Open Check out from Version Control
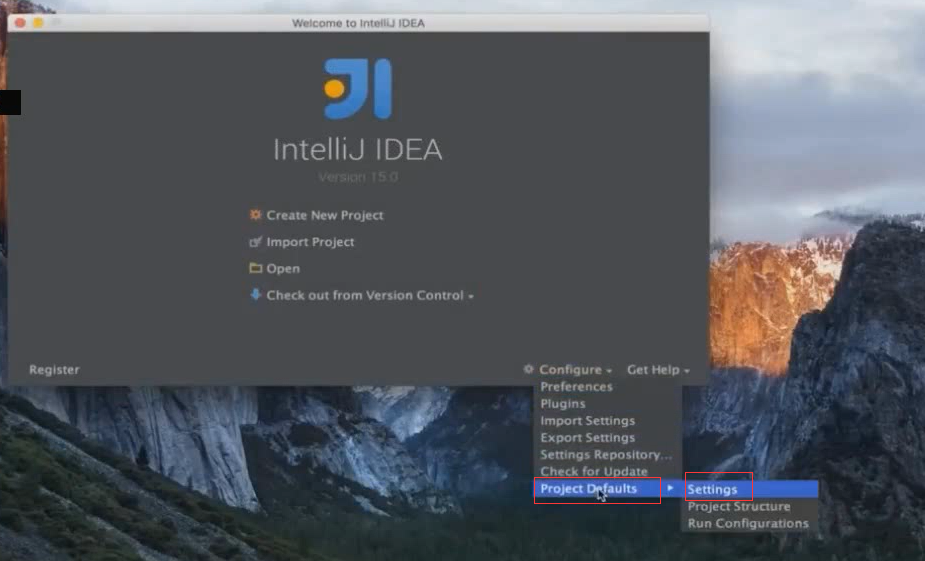The image size is (925, 561). [365, 295]
